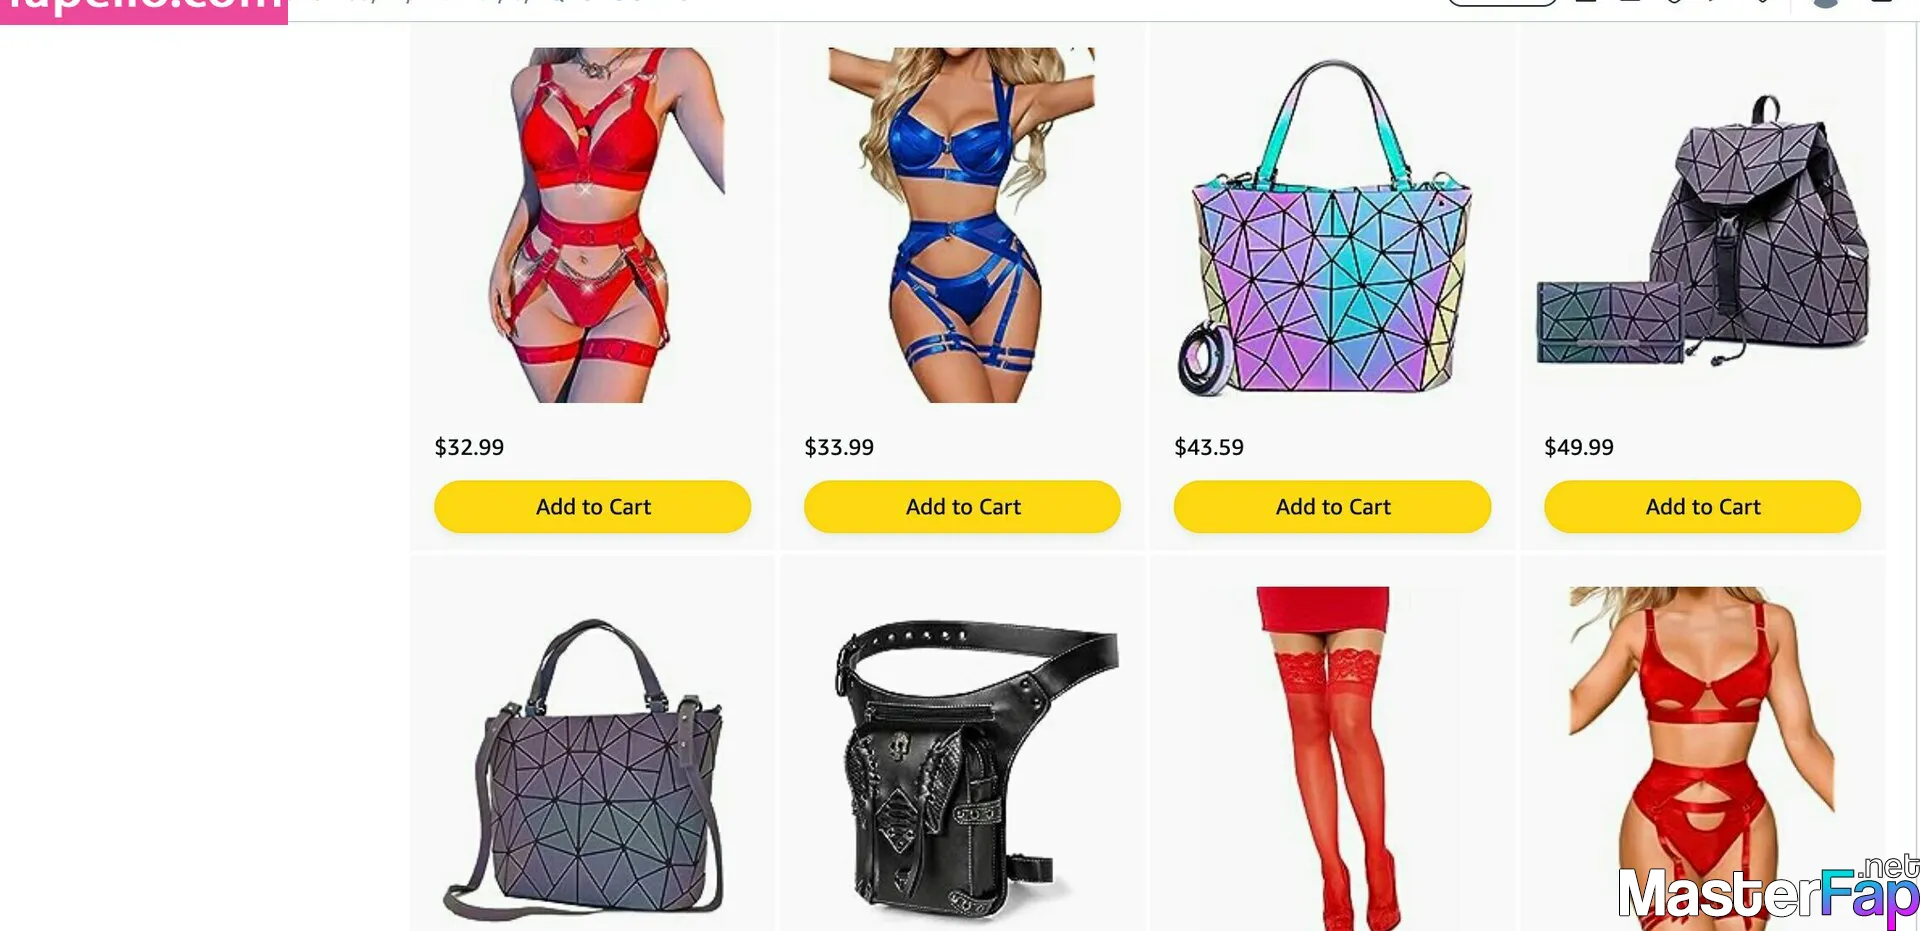Open the black leather leg holster bag

[975, 768]
